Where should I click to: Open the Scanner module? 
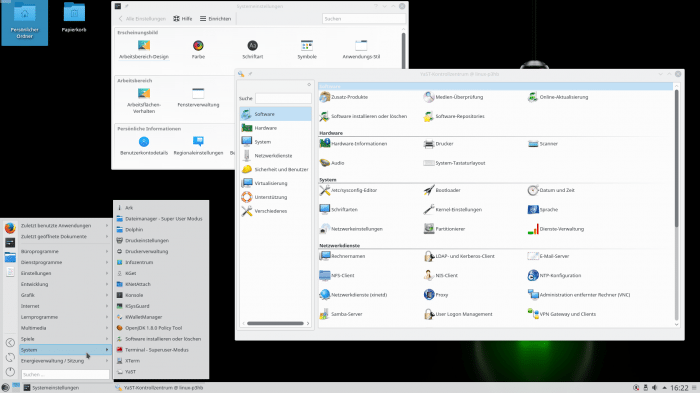pyautogui.click(x=542, y=144)
